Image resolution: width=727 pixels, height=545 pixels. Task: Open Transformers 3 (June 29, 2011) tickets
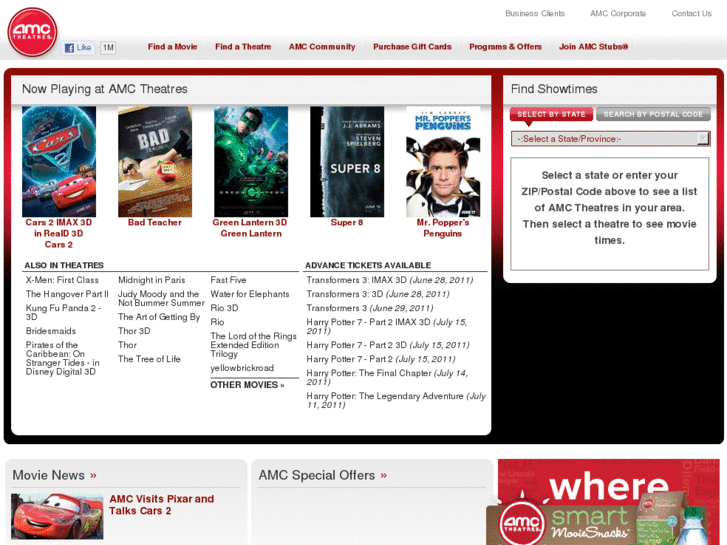370,308
